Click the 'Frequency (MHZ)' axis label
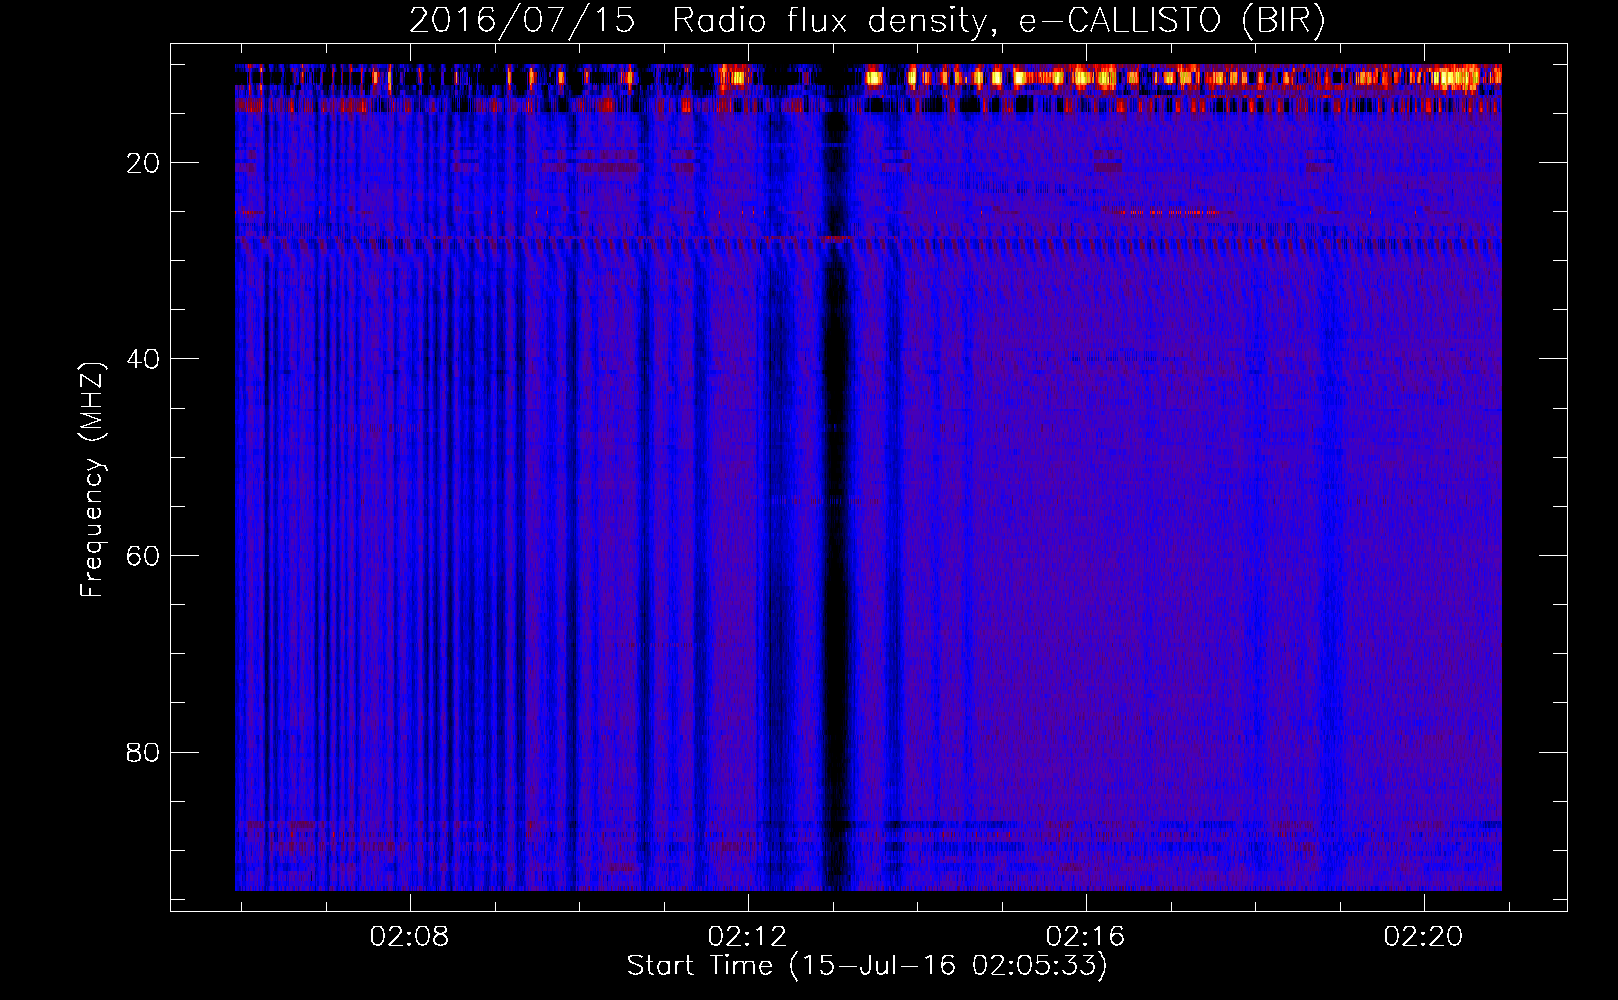The width and height of the screenshot is (1618, 1000). [x=92, y=480]
